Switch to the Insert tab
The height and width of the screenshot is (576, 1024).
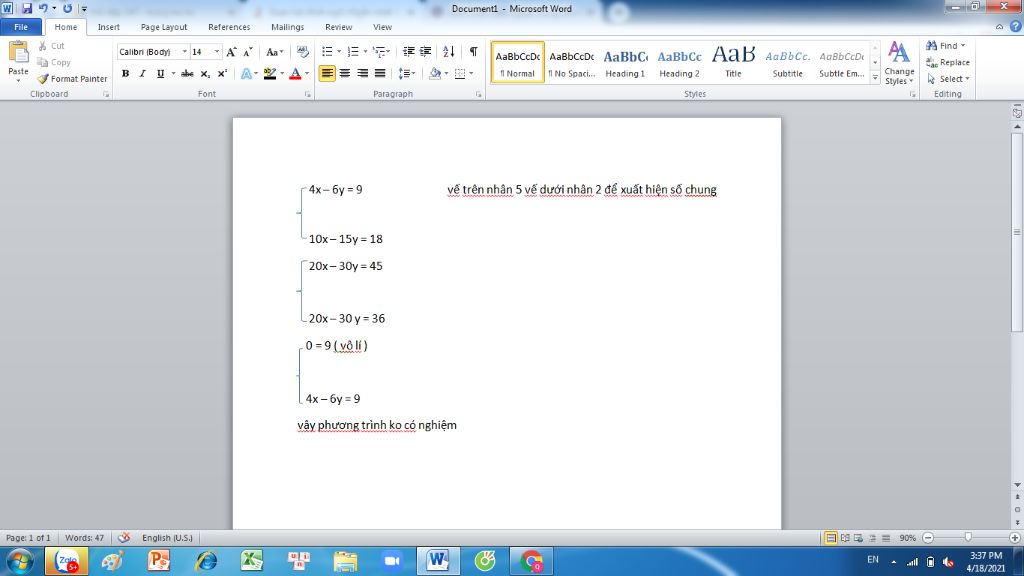(x=108, y=27)
